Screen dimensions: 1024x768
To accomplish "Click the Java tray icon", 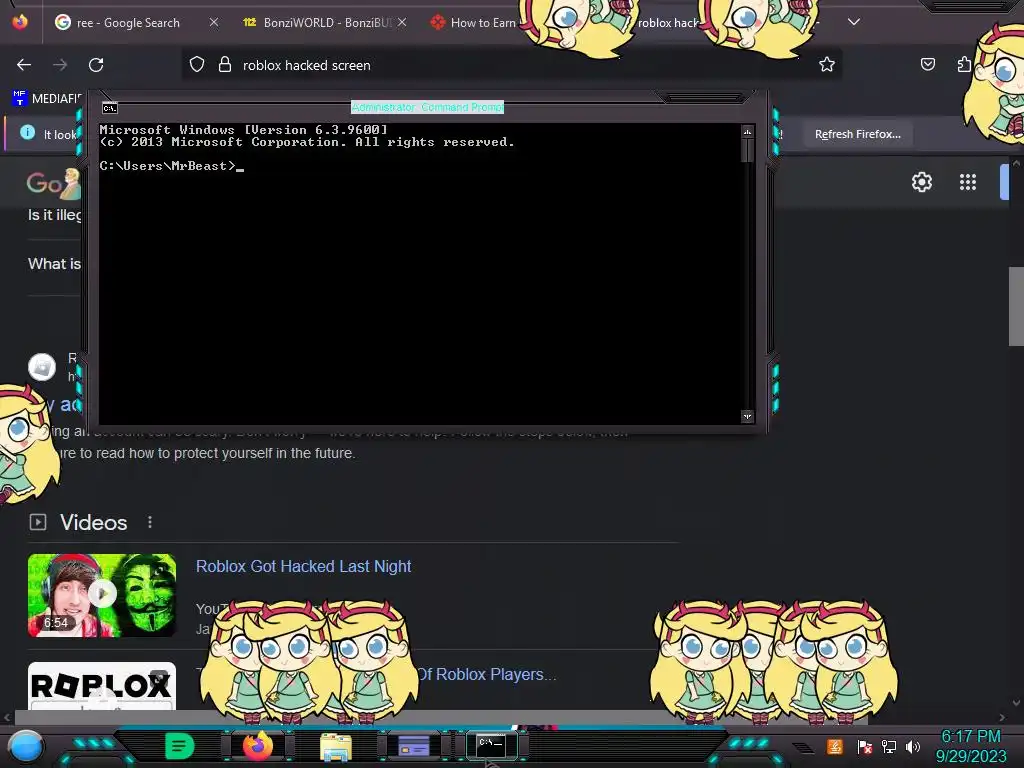I will pos(835,746).
